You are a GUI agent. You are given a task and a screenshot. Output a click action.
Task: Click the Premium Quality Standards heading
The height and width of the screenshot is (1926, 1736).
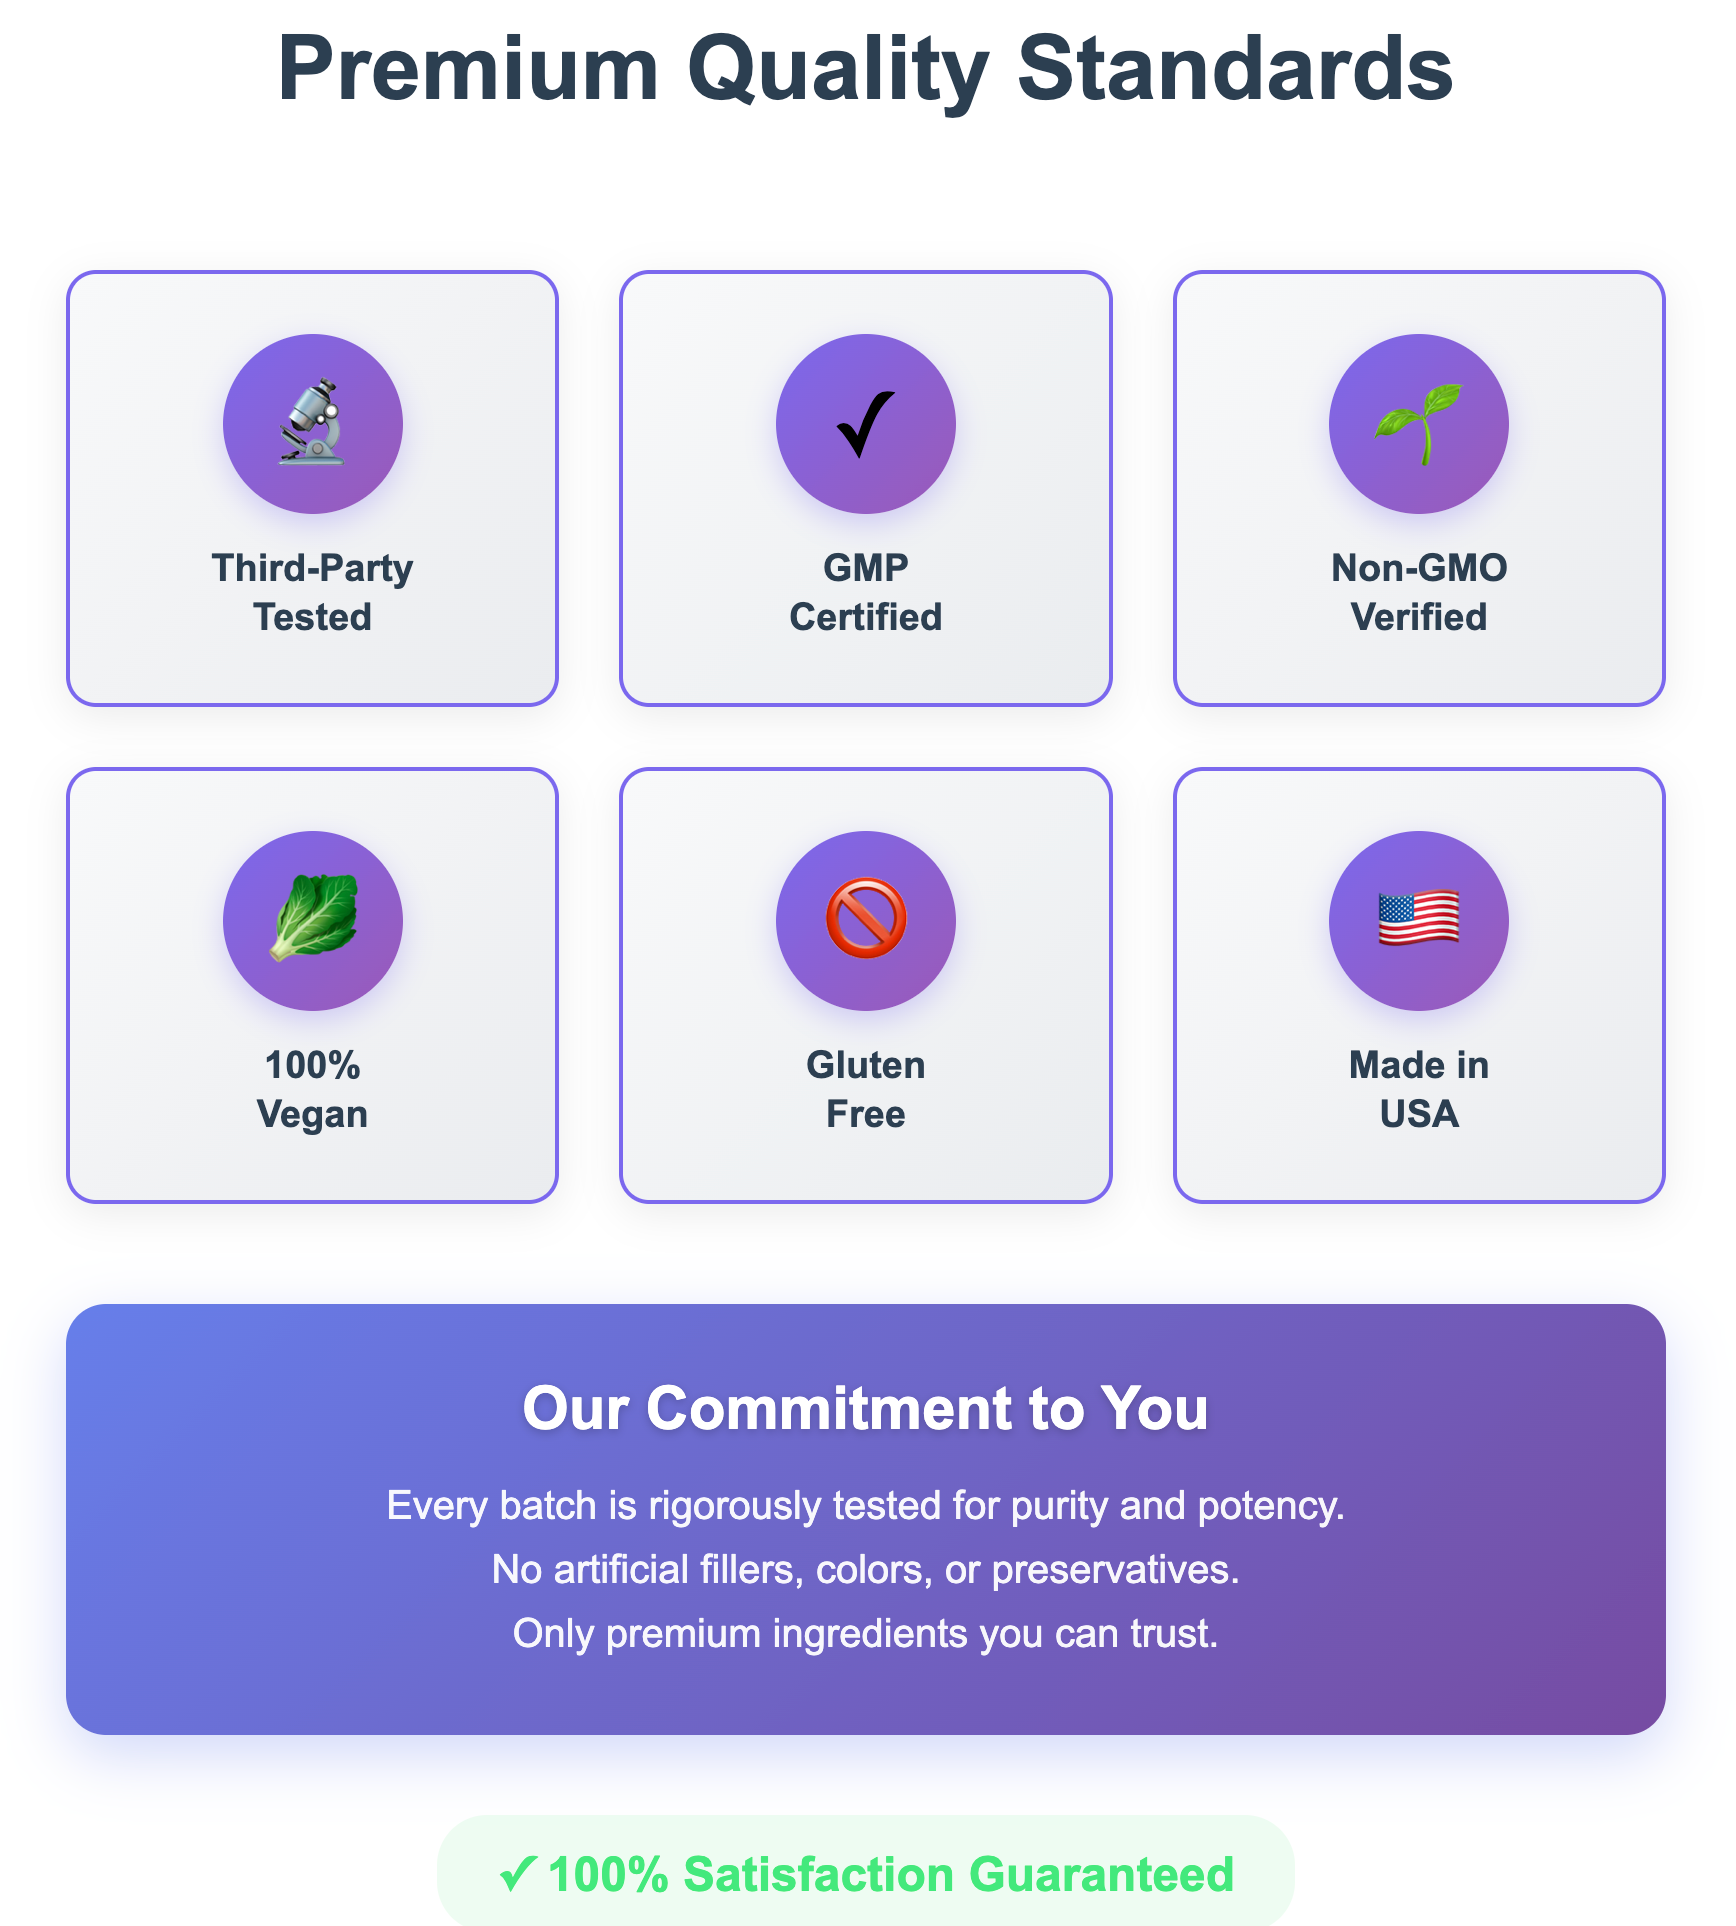[x=865, y=68]
